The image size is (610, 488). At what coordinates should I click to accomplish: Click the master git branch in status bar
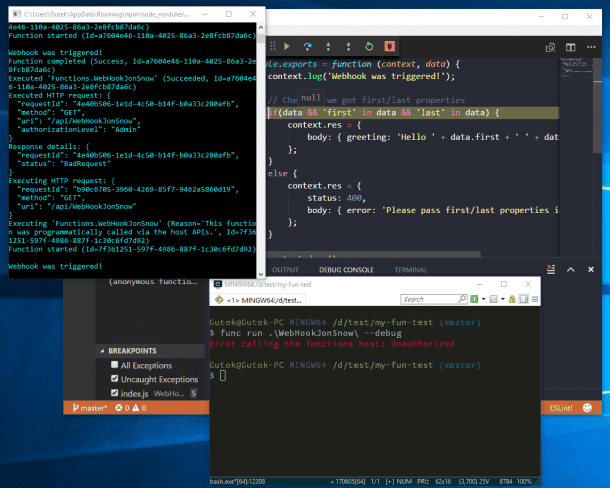pos(89,408)
